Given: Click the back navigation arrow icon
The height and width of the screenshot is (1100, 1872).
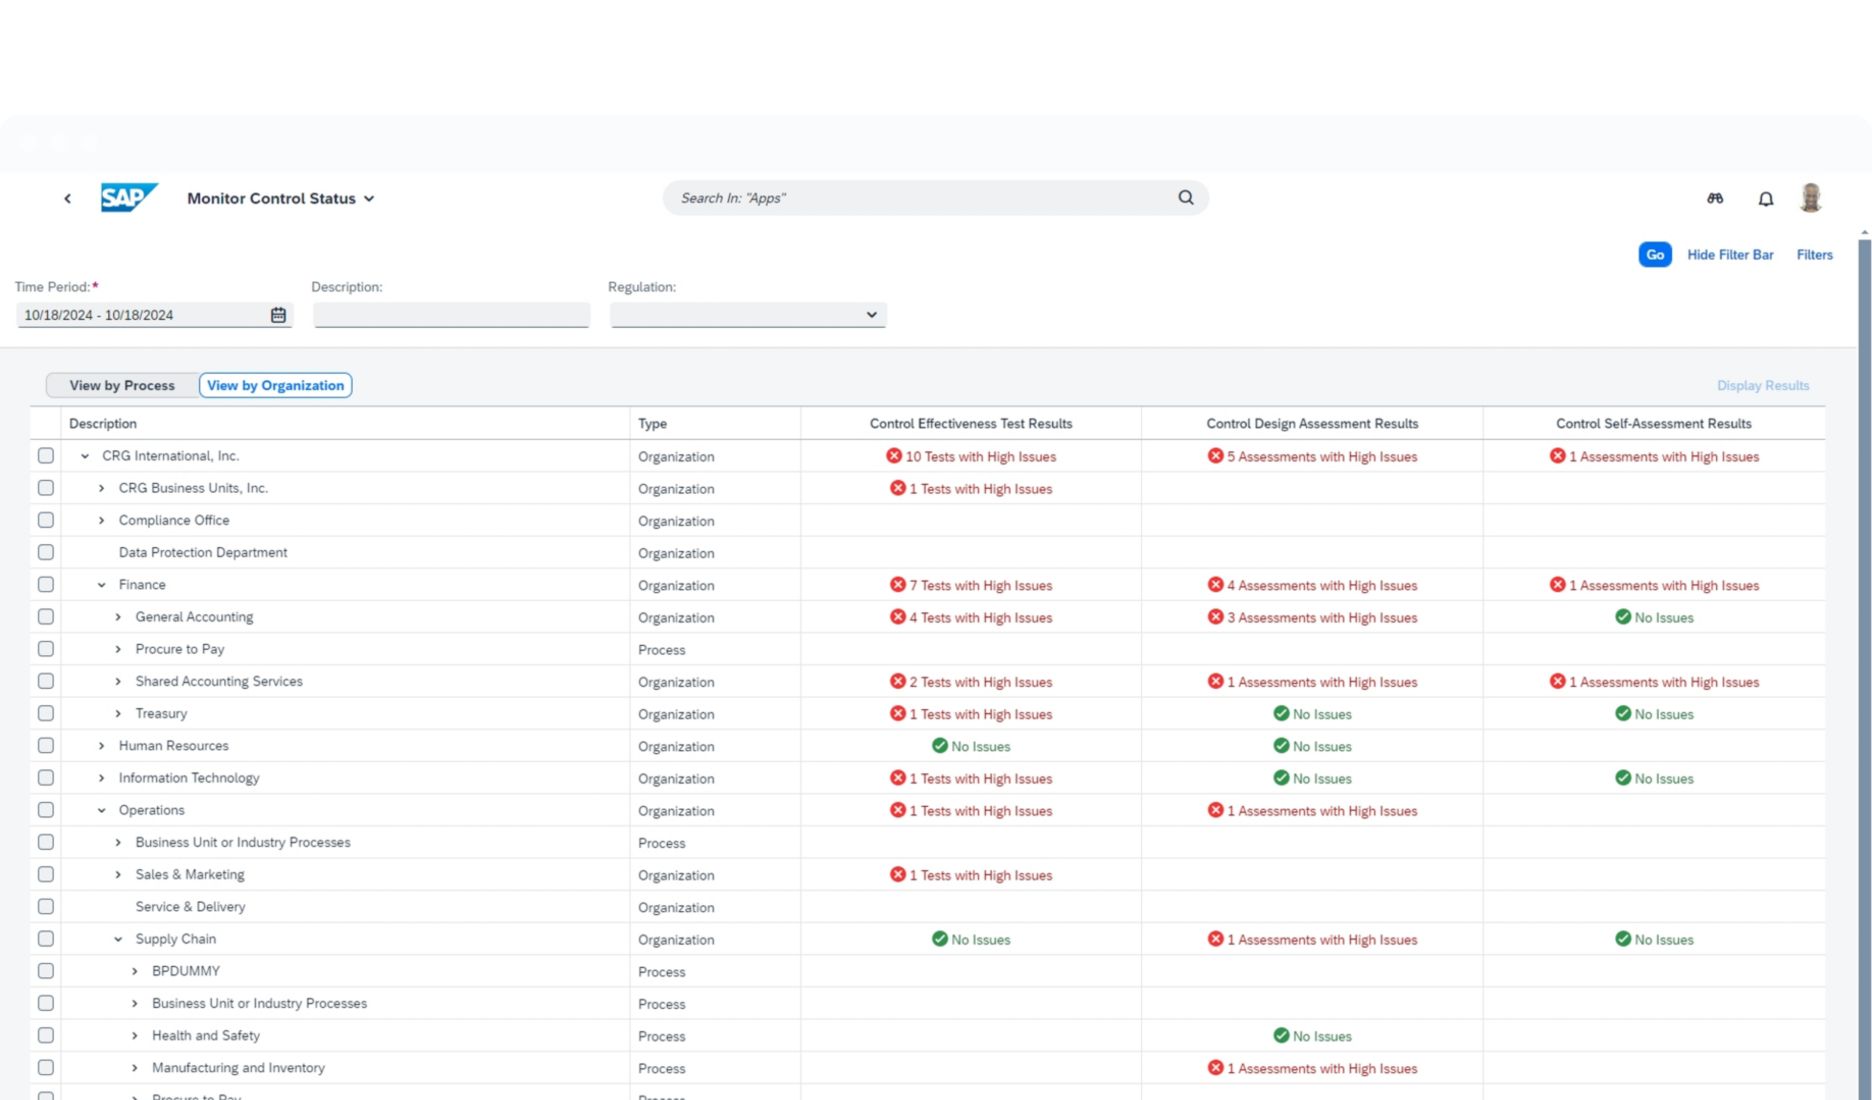Looking at the screenshot, I should point(67,198).
